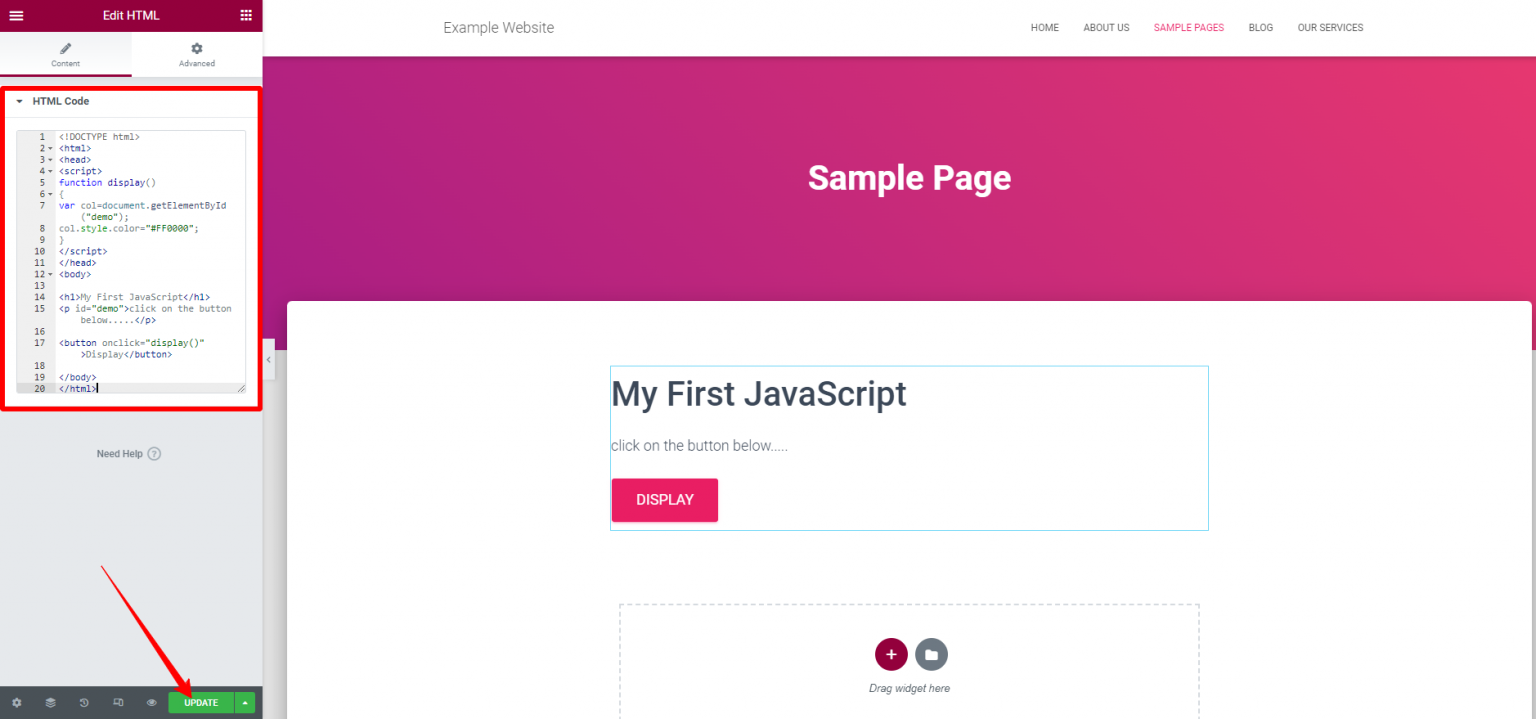Add a new section with plus icon
This screenshot has width=1536, height=719.
pos(890,654)
